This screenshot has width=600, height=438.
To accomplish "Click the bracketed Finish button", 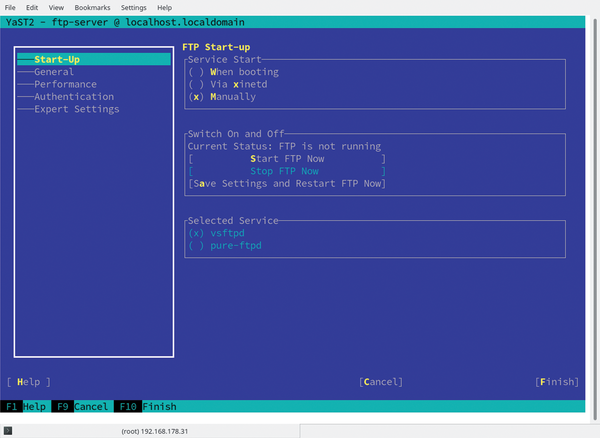I will point(557,382).
